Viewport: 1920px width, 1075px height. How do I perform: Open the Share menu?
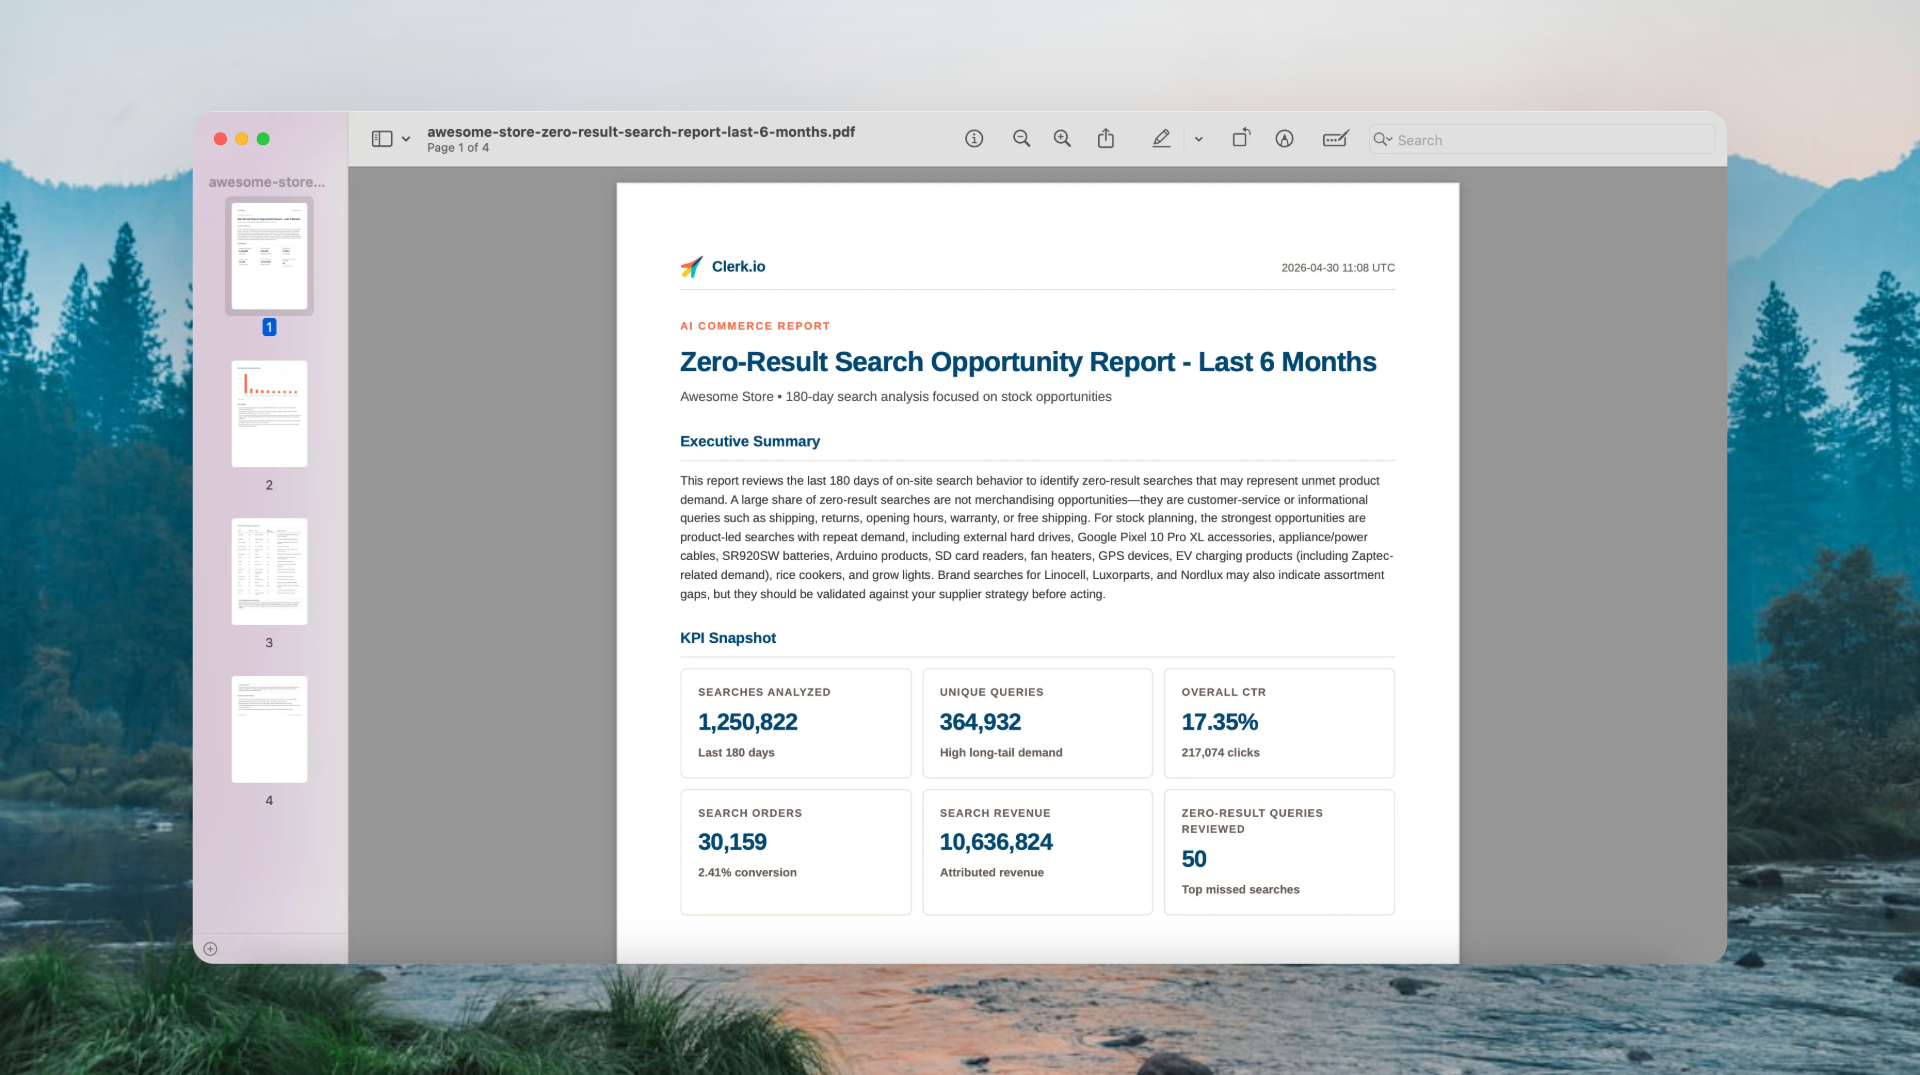click(x=1106, y=139)
